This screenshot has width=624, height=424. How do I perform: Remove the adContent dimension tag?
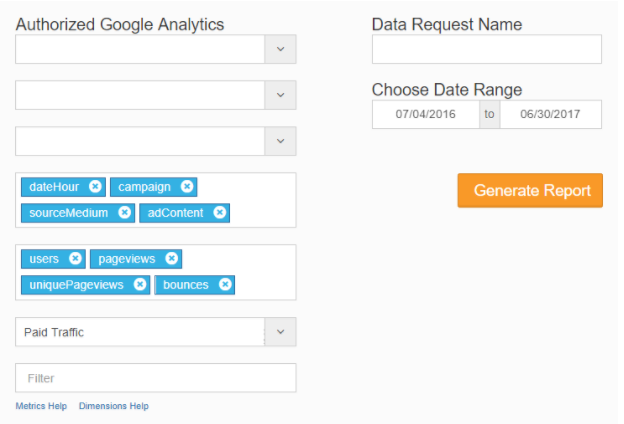click(220, 213)
